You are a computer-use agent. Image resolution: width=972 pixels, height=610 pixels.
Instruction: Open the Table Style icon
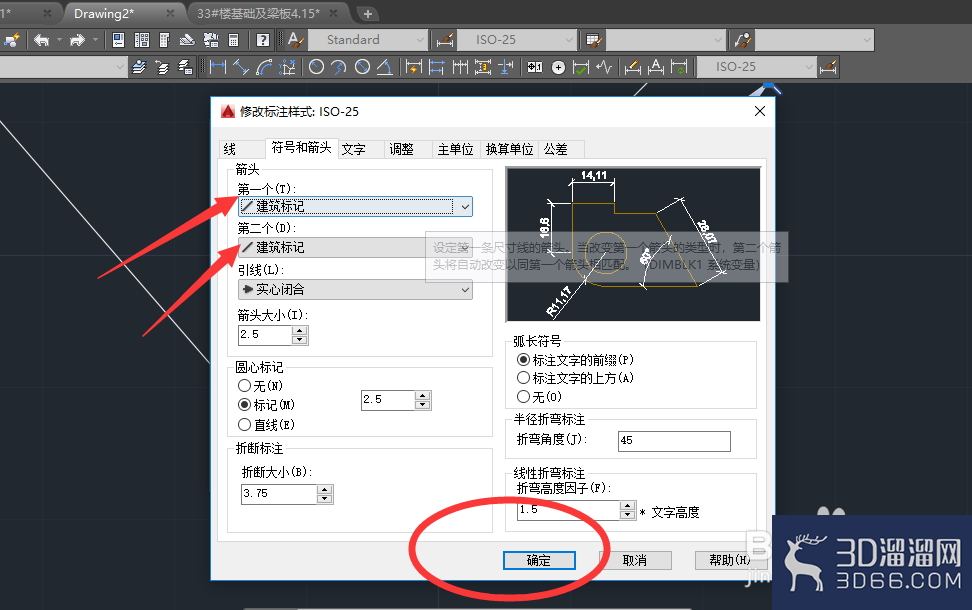coord(593,40)
